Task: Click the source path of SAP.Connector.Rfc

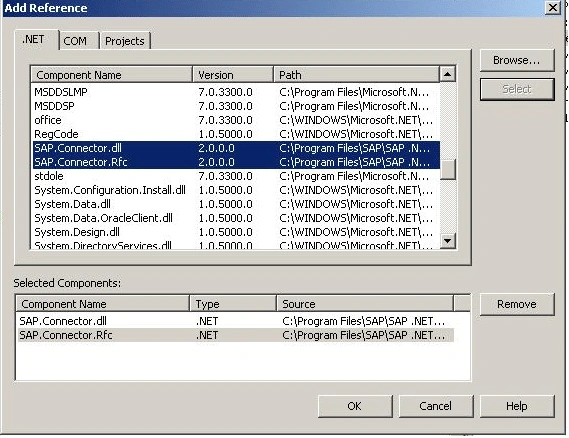Action: point(364,335)
